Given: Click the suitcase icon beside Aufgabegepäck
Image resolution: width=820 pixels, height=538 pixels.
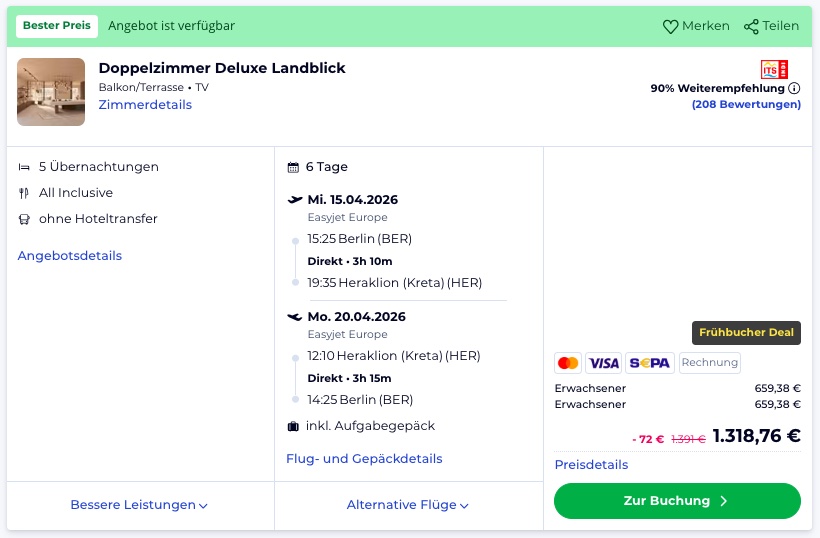Looking at the screenshot, I should pyautogui.click(x=293, y=426).
